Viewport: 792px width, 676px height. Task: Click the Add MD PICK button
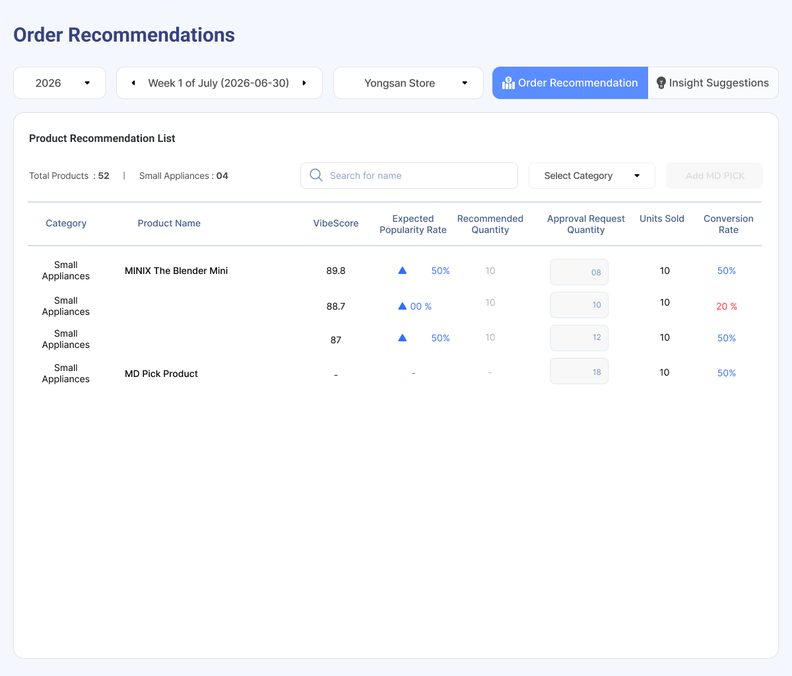pos(714,175)
